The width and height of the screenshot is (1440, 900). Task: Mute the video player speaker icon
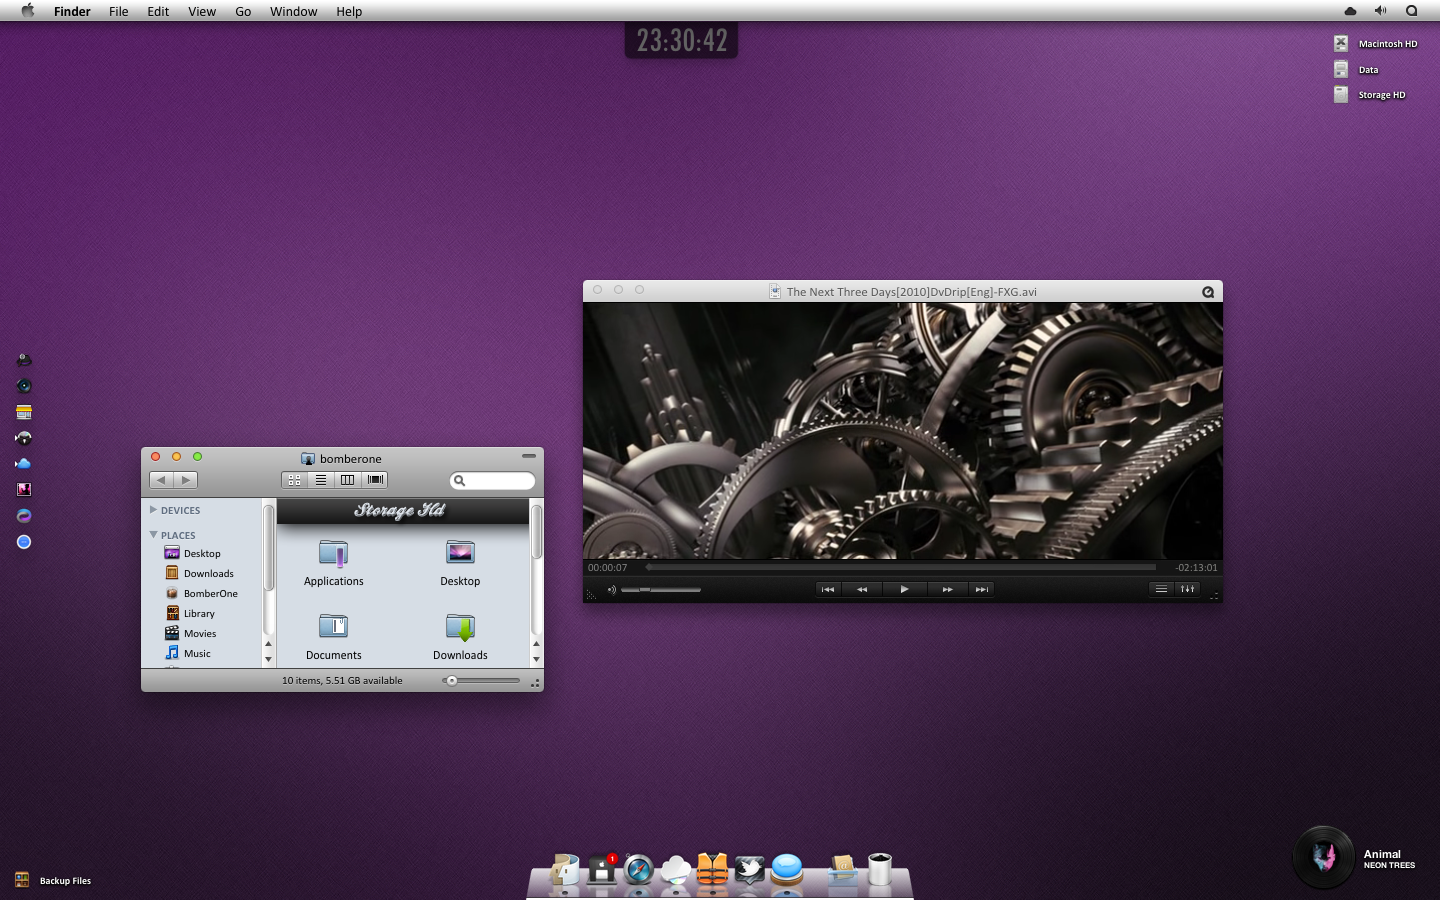[611, 589]
